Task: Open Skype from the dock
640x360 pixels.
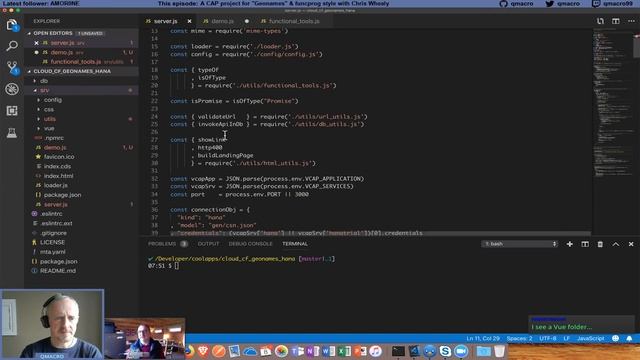Action: click(x=445, y=351)
